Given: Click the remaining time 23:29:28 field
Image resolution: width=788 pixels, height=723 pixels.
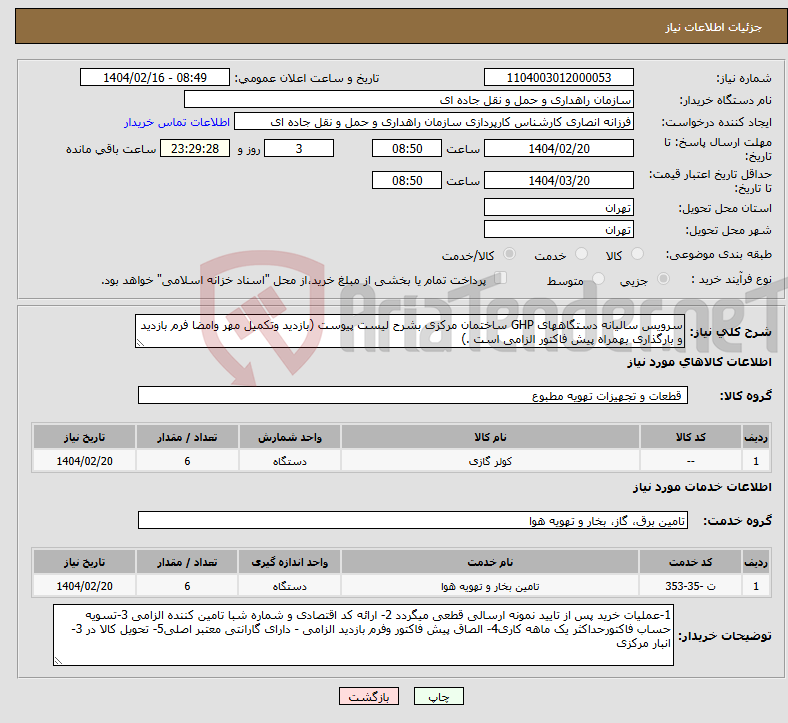Looking at the screenshot, I should (x=195, y=149).
